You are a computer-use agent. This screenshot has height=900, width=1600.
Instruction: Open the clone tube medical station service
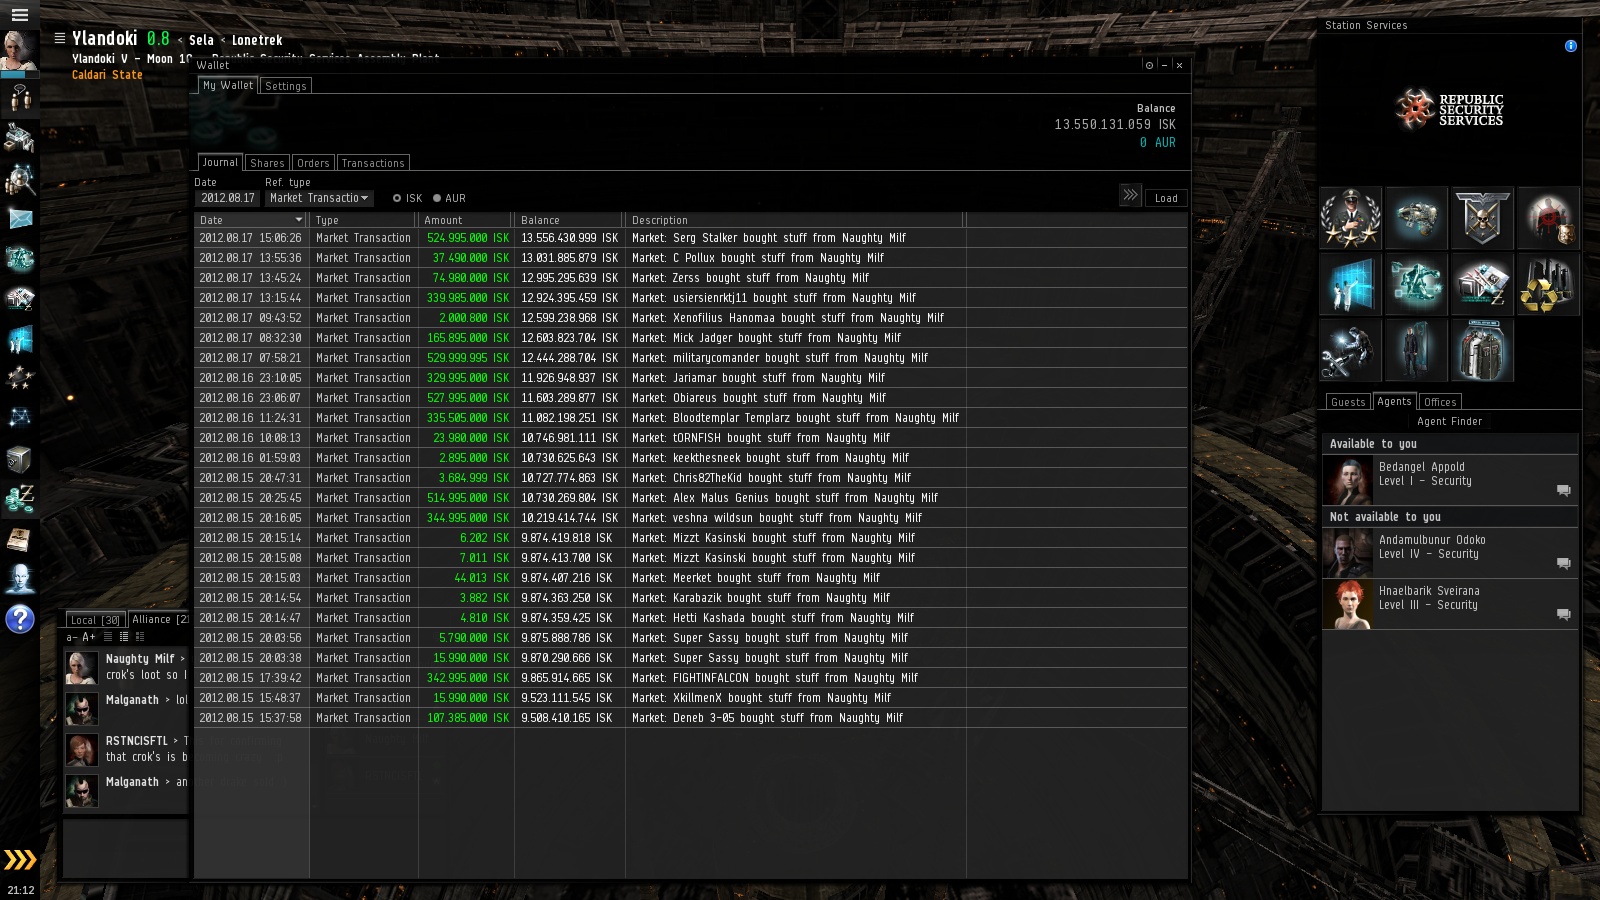tap(1416, 350)
